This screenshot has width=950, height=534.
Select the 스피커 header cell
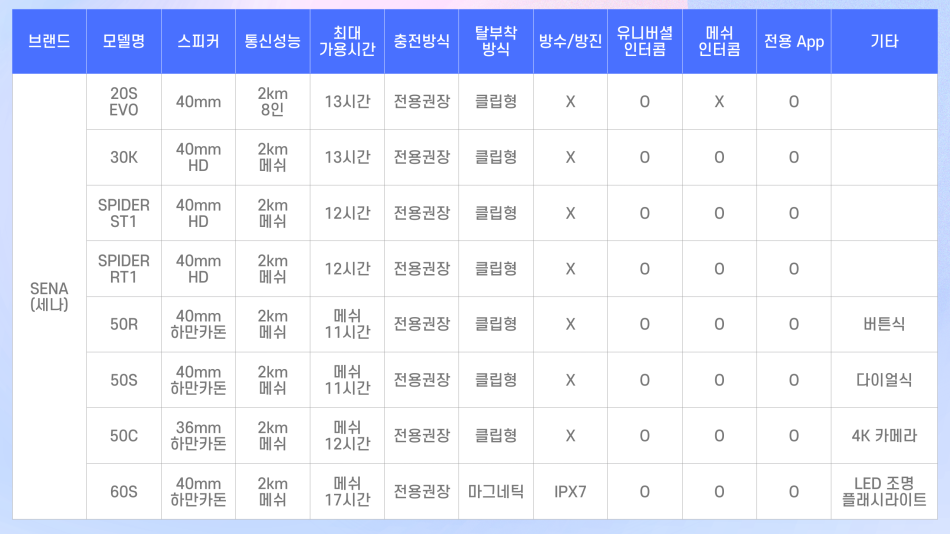[198, 42]
